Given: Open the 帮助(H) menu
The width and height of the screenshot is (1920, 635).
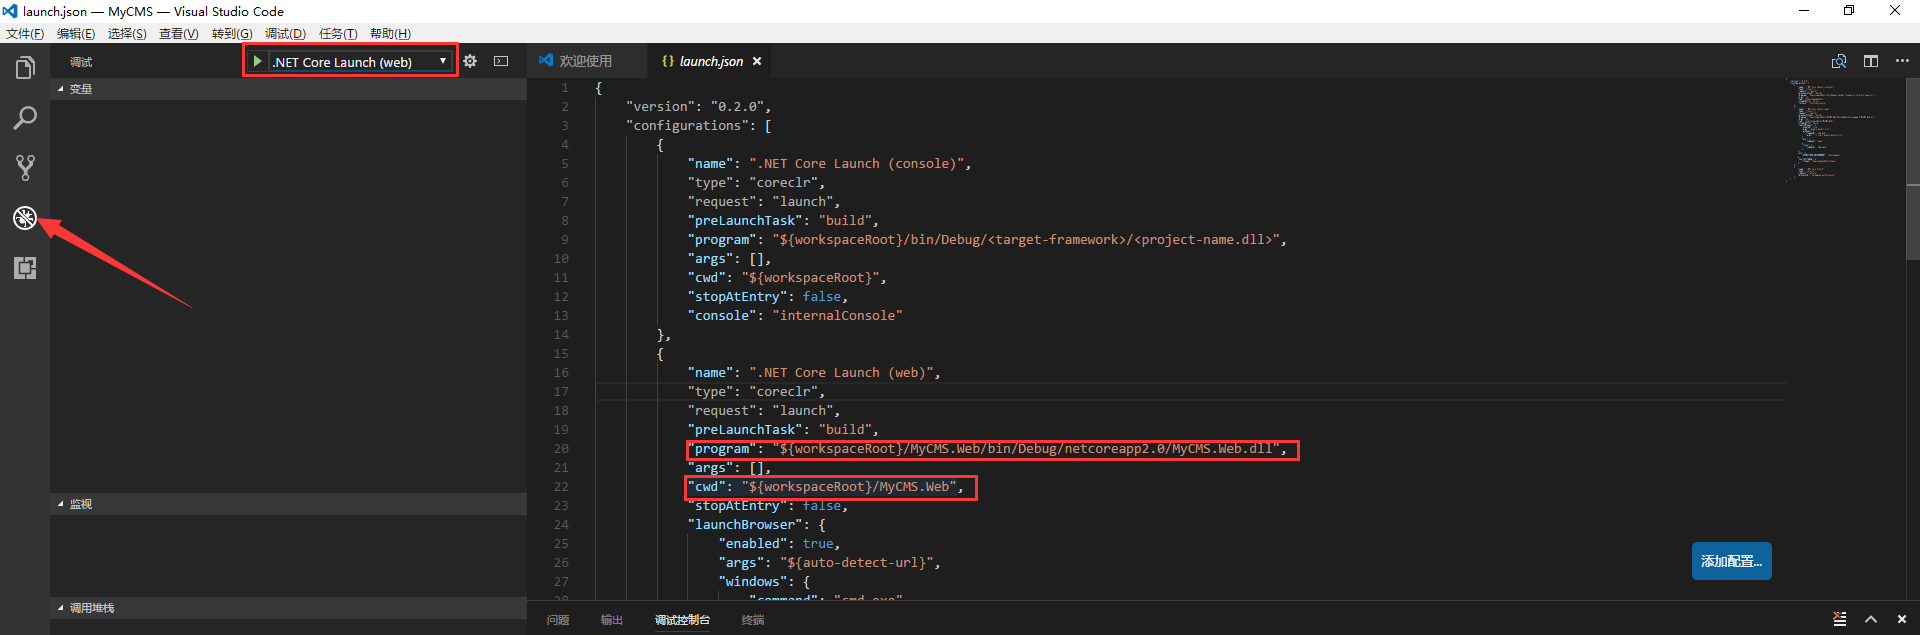Looking at the screenshot, I should pos(390,34).
